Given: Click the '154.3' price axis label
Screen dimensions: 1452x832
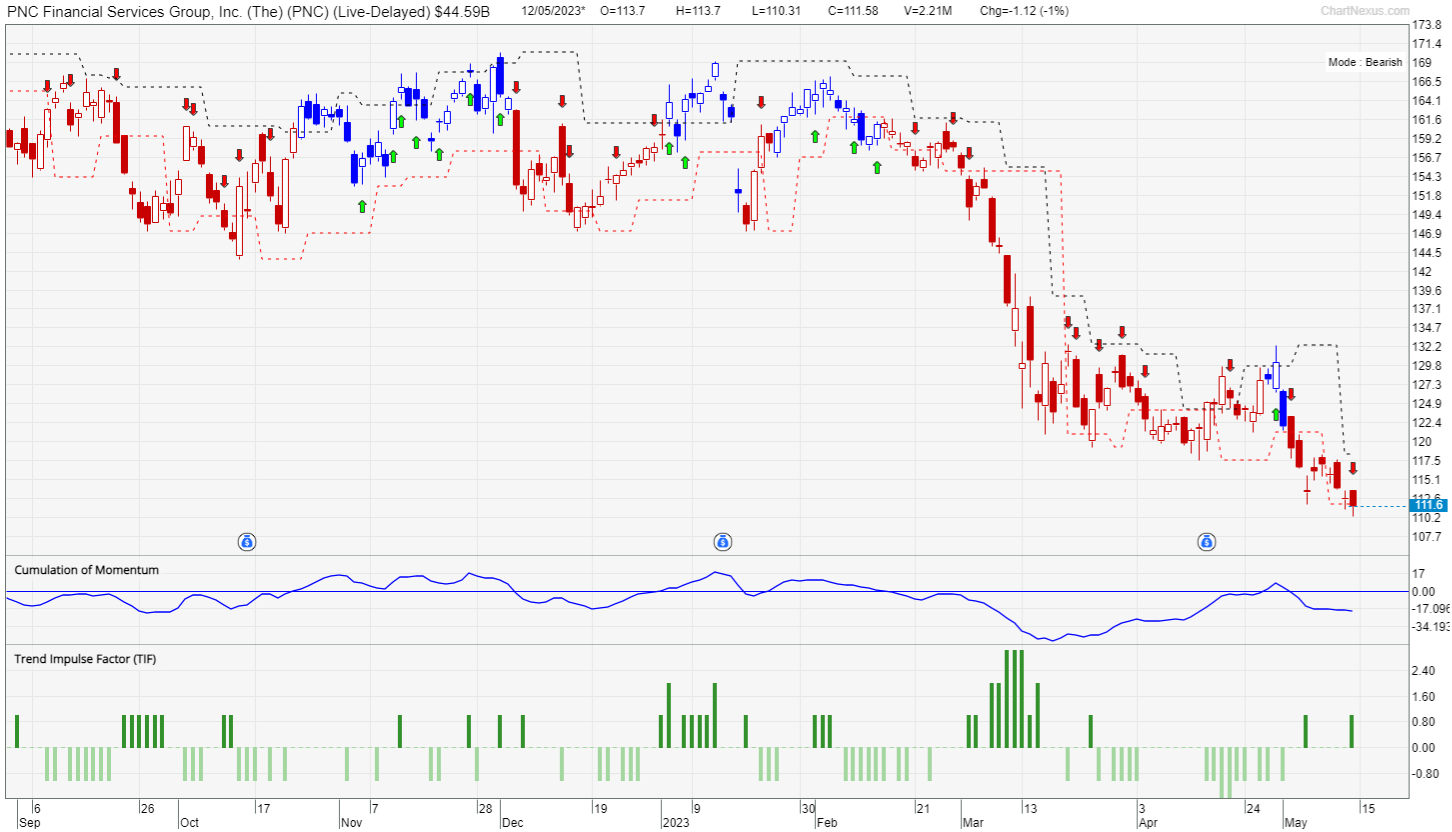Looking at the screenshot, I should coord(1427,177).
